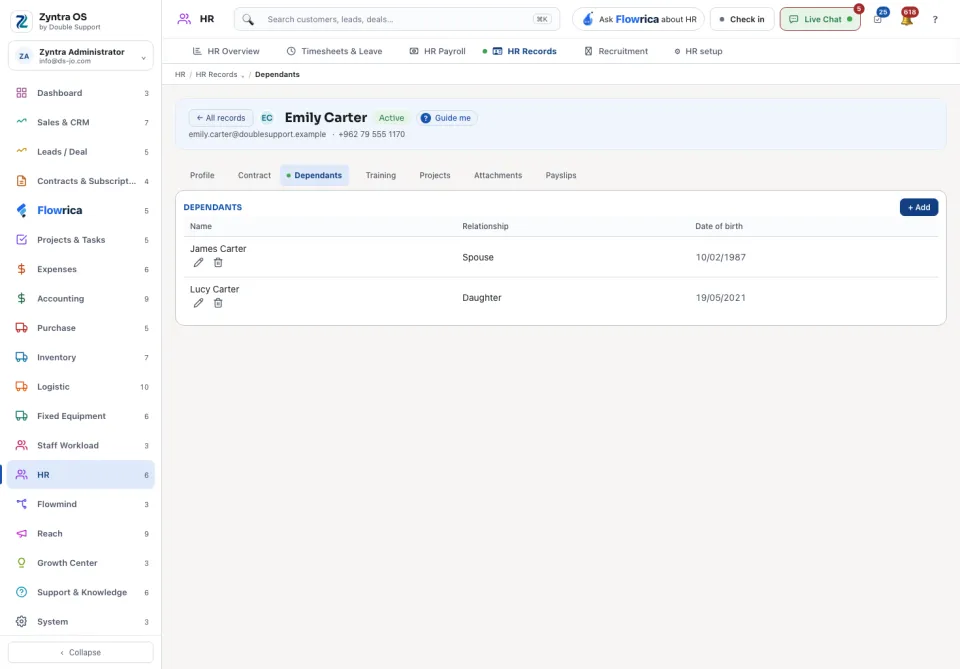Screen dimensions: 960x669
Task: Open the tasks checklist icon with badge 25
Action: [x=878, y=19]
